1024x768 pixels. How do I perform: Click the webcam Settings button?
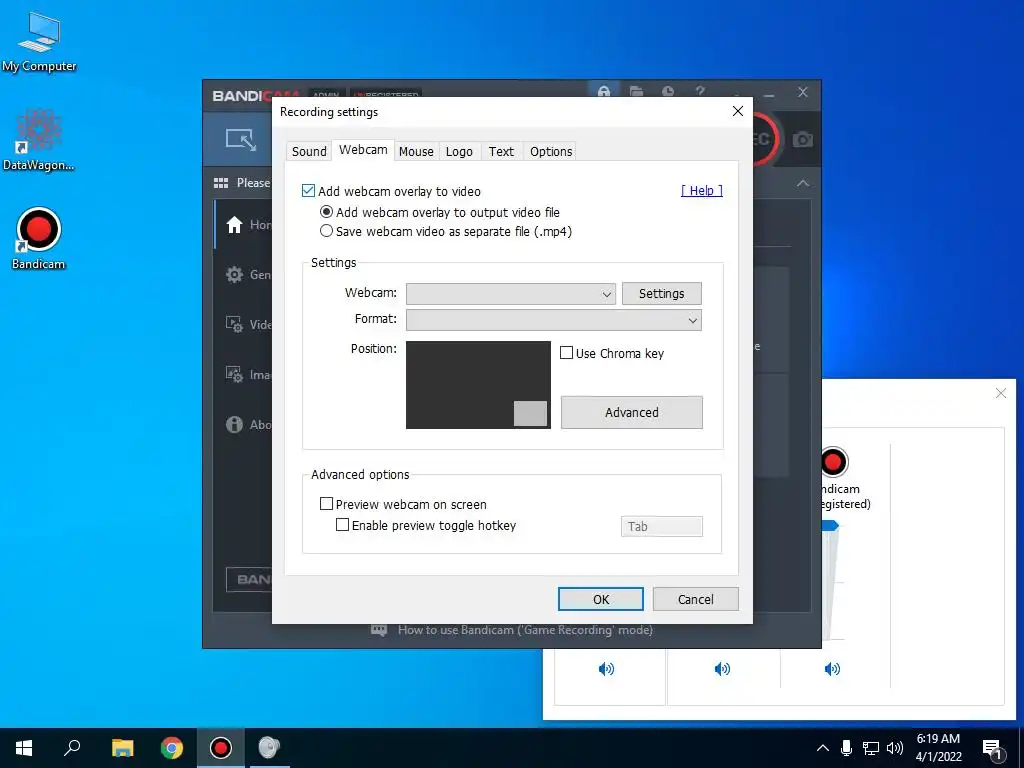[662, 293]
